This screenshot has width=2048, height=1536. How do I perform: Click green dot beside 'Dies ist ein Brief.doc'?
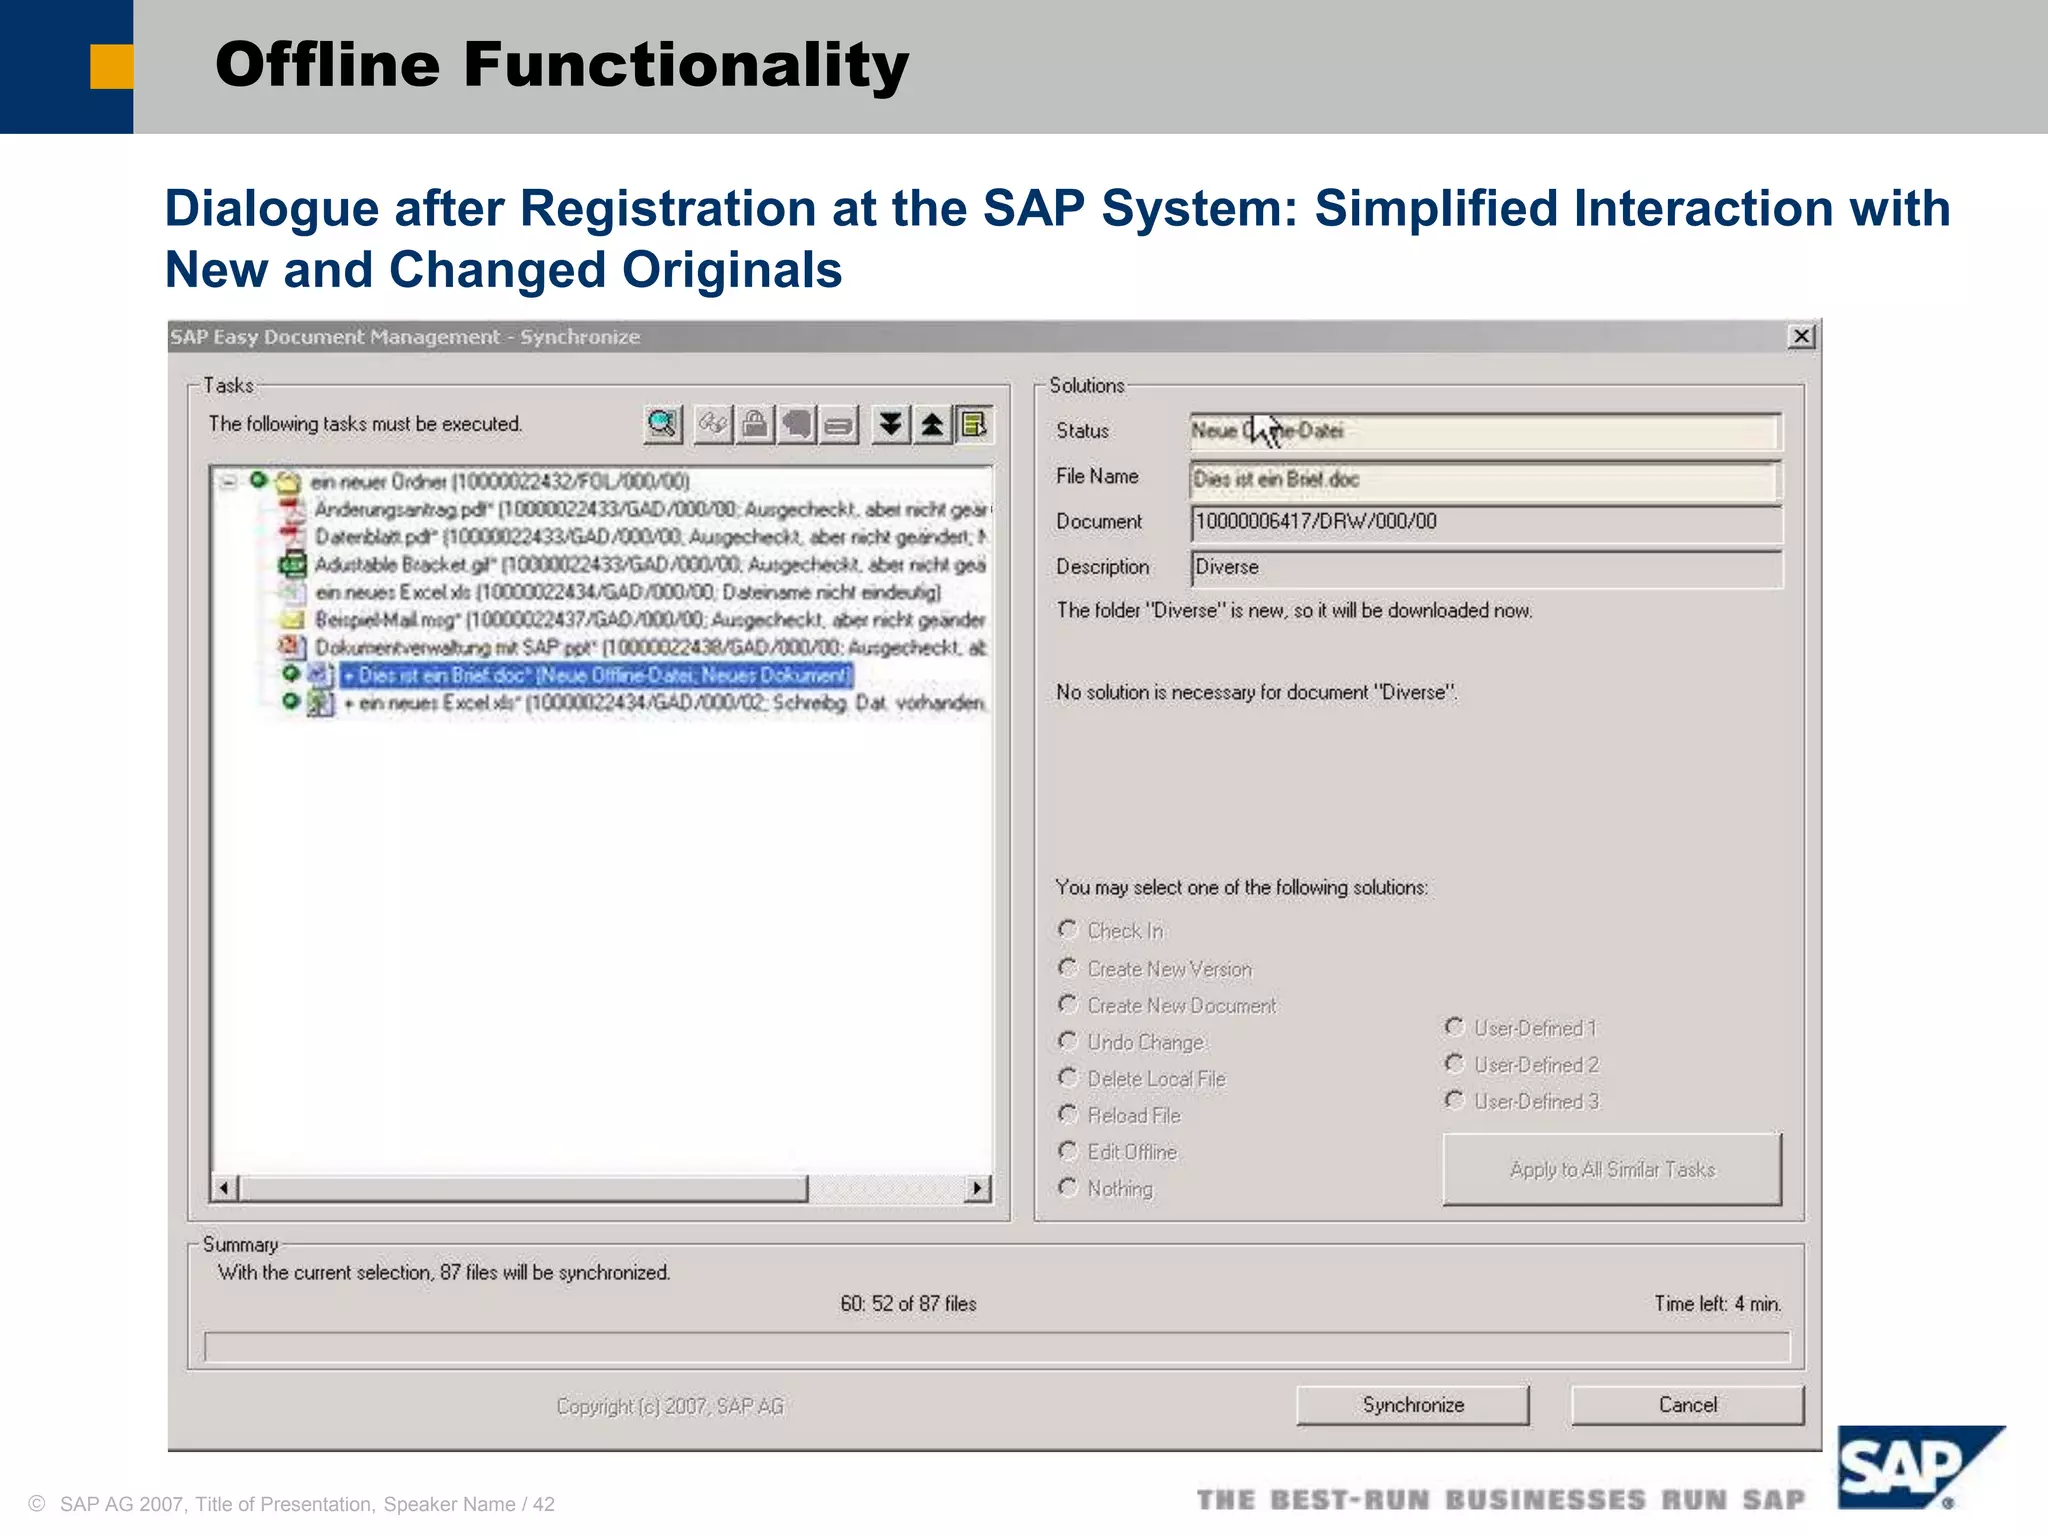click(291, 673)
